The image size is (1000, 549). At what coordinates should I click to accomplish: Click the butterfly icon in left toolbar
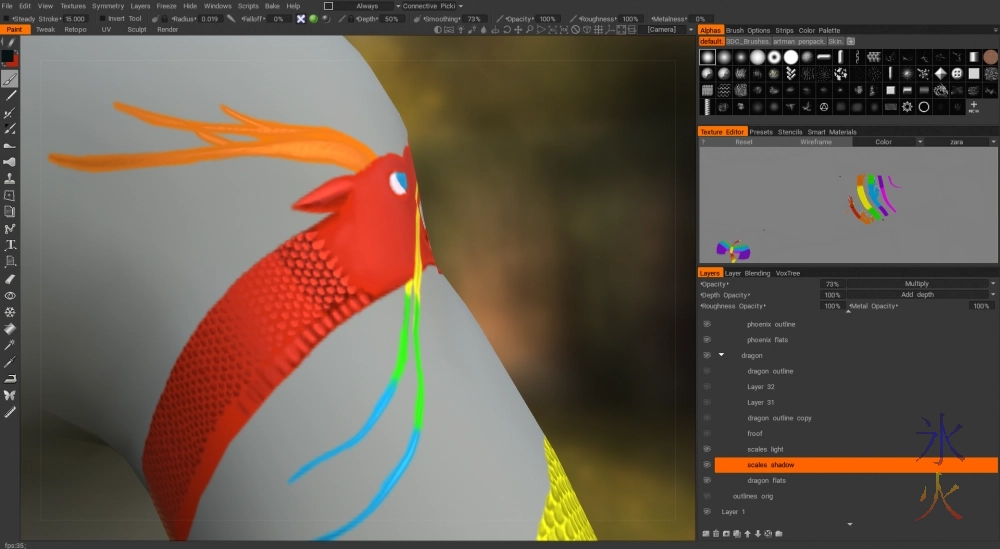coord(10,395)
